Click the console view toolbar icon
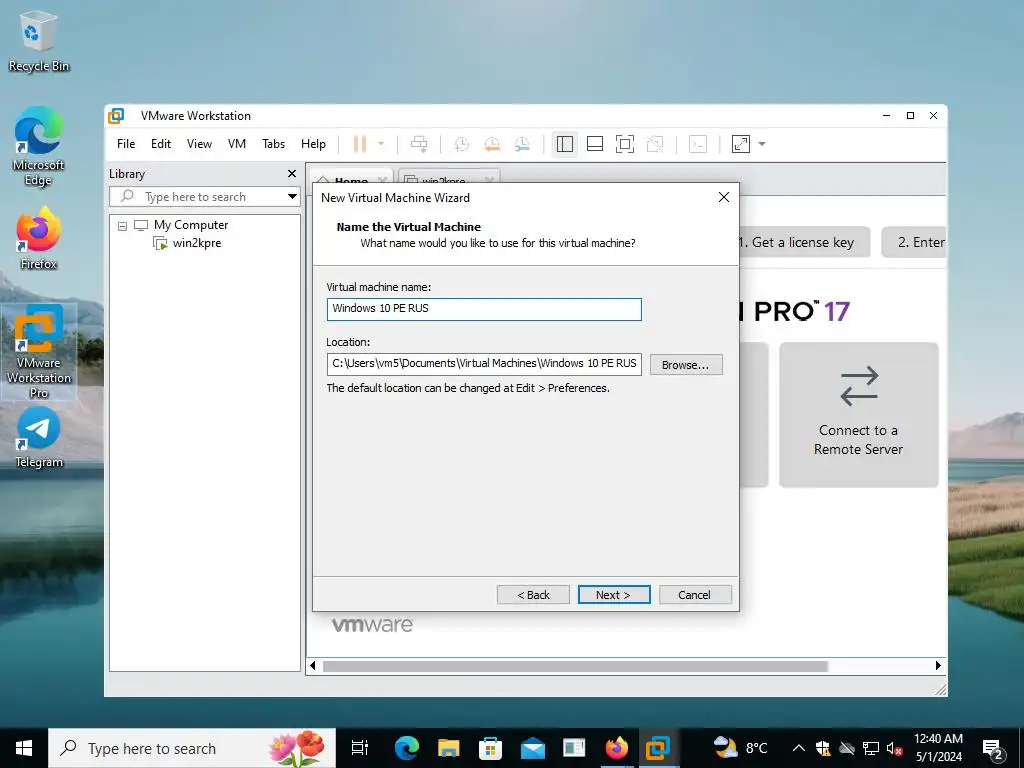Screen dimensions: 1024x768 coord(698,144)
